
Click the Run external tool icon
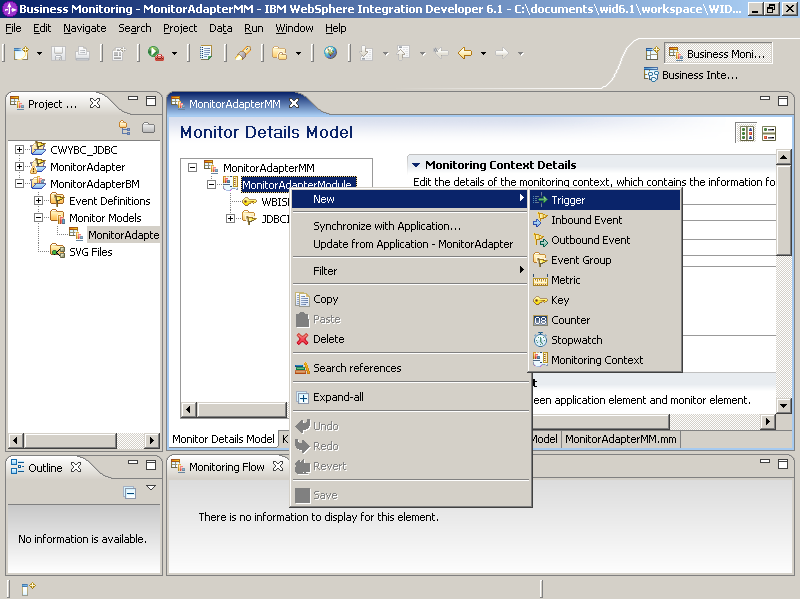click(x=155, y=53)
